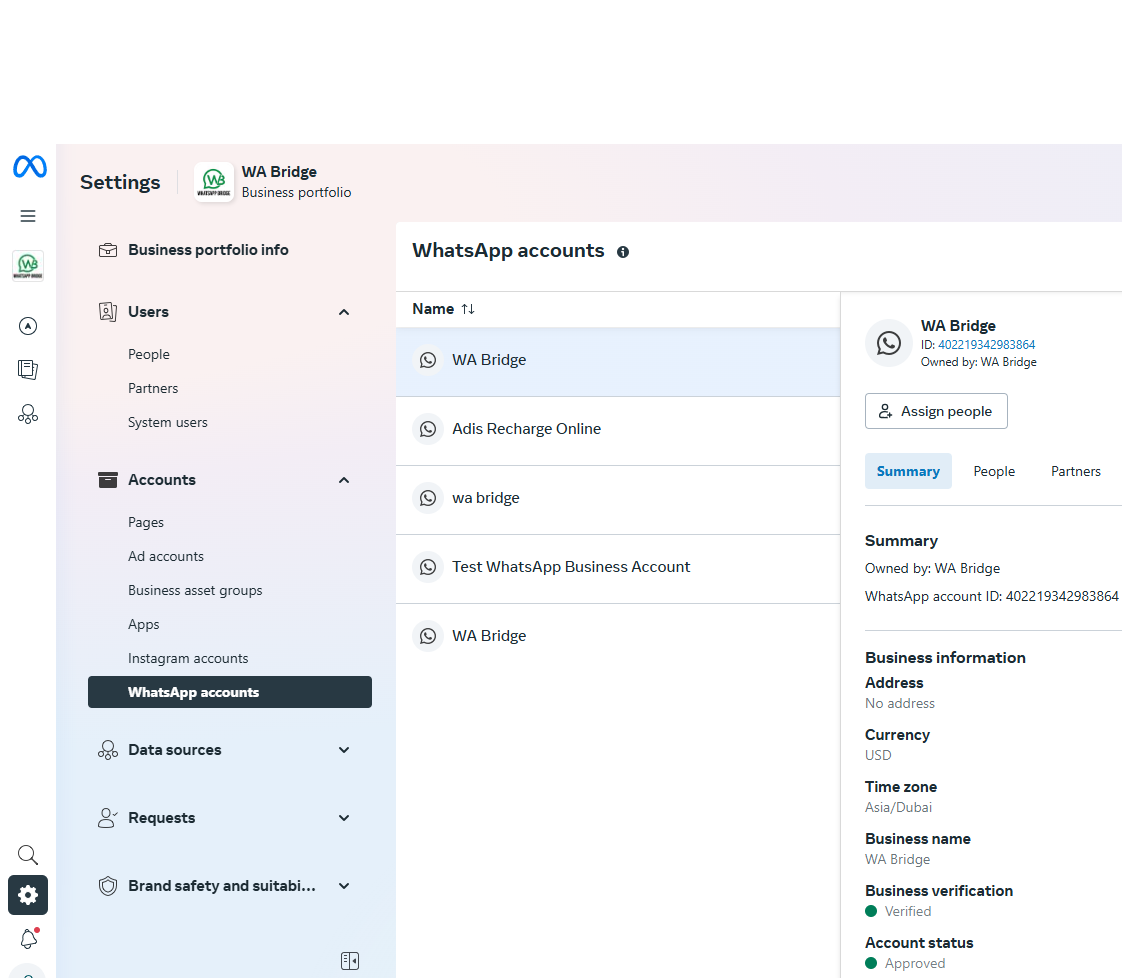The image size is (1122, 978).
Task: Open the pages/content icon in left rail
Action: pos(28,370)
